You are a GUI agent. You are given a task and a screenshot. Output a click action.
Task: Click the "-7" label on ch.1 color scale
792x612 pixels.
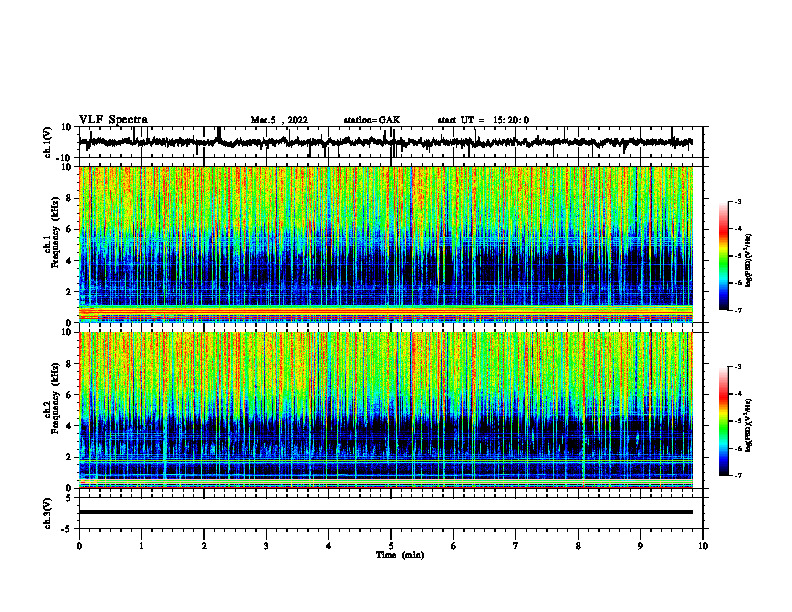(x=737, y=310)
